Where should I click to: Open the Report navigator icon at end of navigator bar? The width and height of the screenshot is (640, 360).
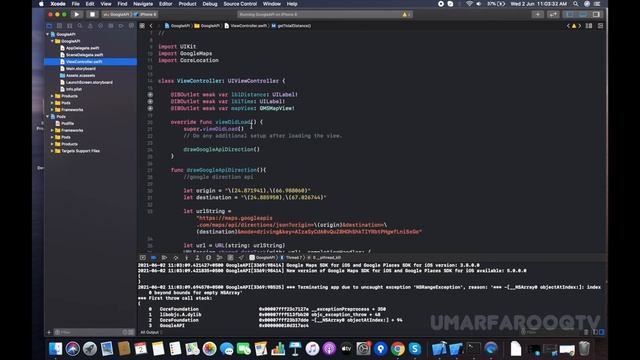tap(131, 26)
